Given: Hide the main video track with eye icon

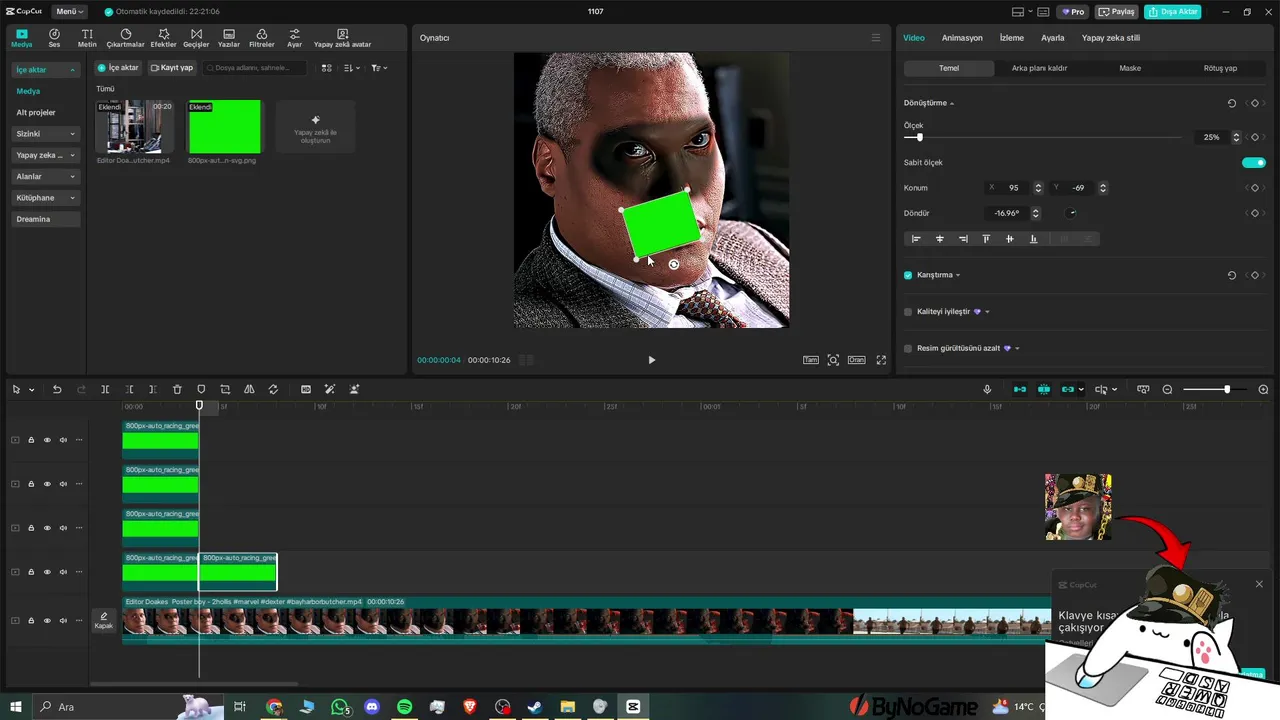Looking at the screenshot, I should pyautogui.click(x=47, y=621).
